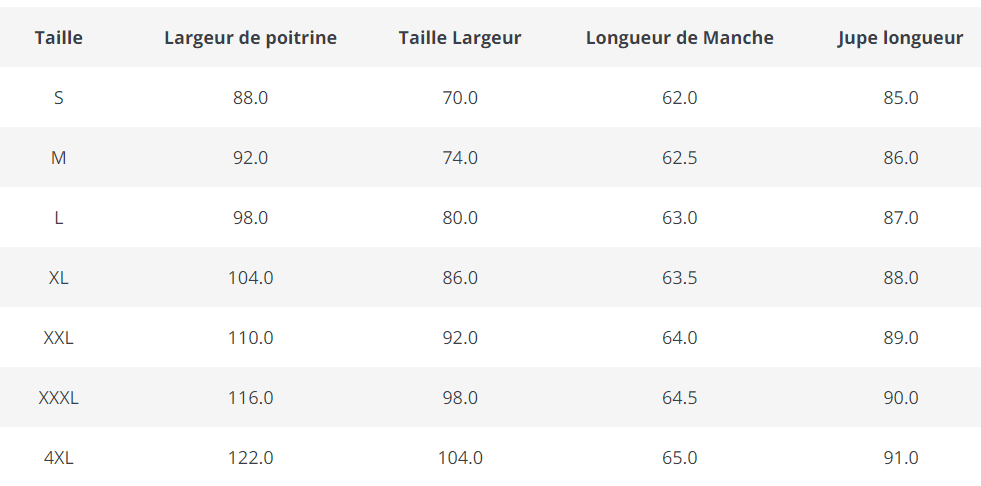Click the Longueur de Manche header
The height and width of the screenshot is (486, 981).
[x=680, y=38]
